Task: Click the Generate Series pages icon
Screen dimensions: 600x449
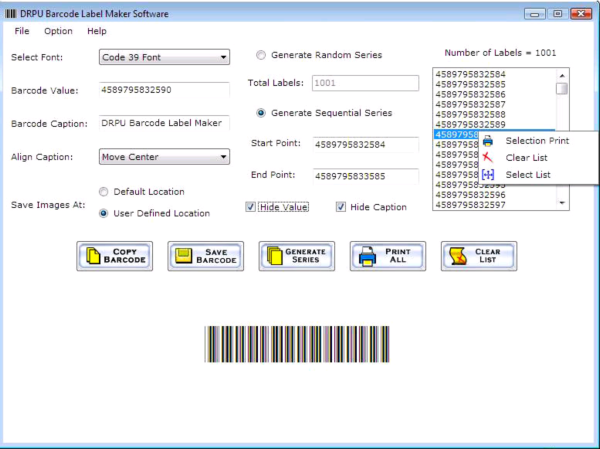Action: pyautogui.click(x=275, y=256)
